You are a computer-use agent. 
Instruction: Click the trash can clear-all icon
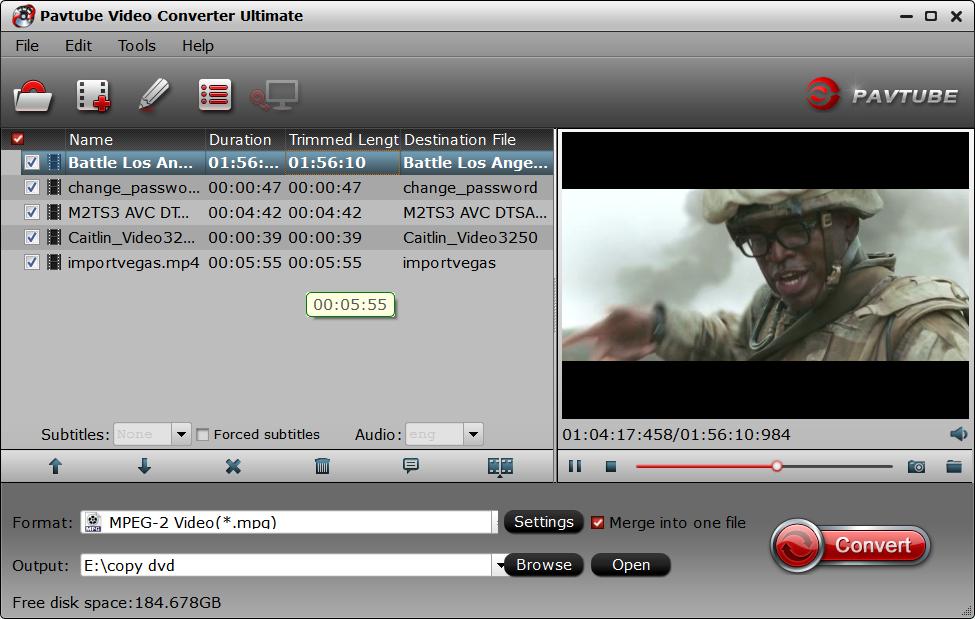pyautogui.click(x=322, y=466)
